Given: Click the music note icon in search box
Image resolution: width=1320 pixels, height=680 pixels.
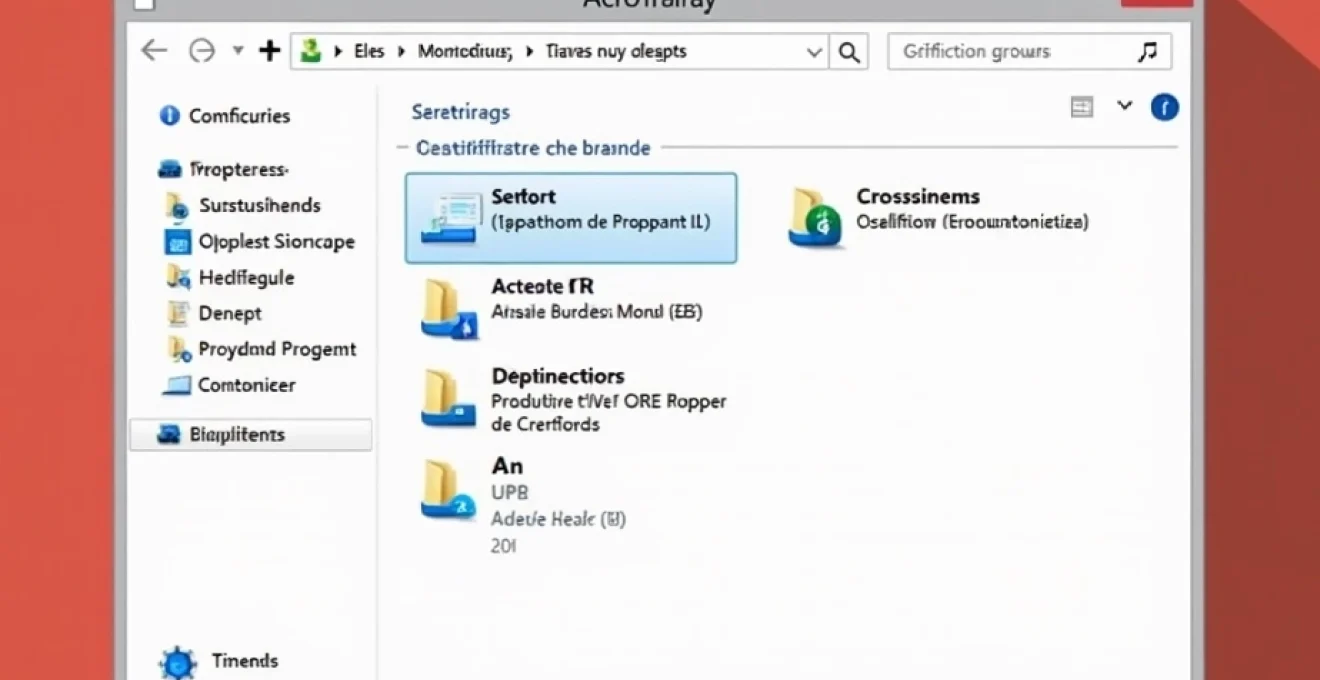Looking at the screenshot, I should click(x=1148, y=52).
